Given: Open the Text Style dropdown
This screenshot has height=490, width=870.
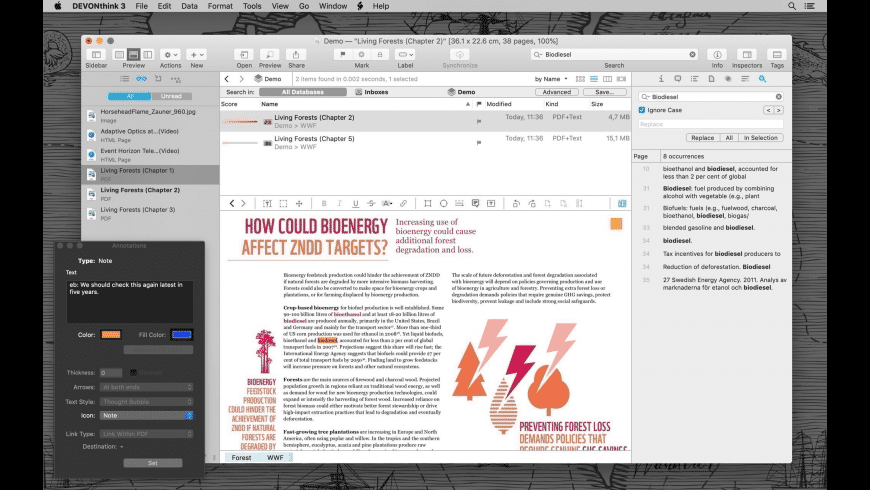Looking at the screenshot, I should (x=146, y=401).
